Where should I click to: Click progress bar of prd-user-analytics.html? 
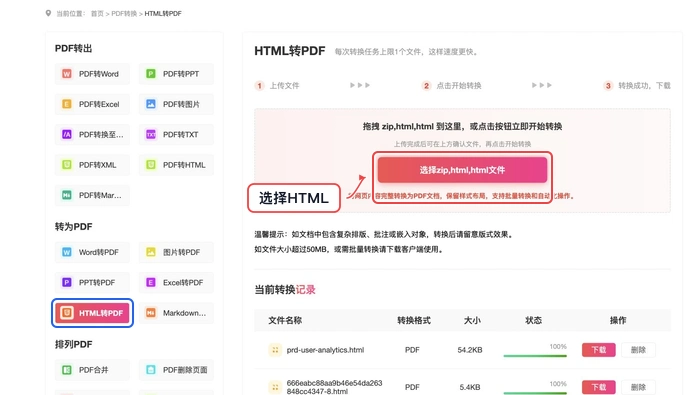click(535, 356)
